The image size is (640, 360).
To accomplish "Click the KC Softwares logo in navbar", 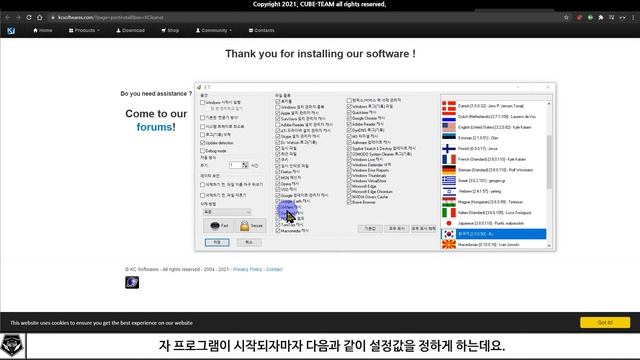I will 11,31.
